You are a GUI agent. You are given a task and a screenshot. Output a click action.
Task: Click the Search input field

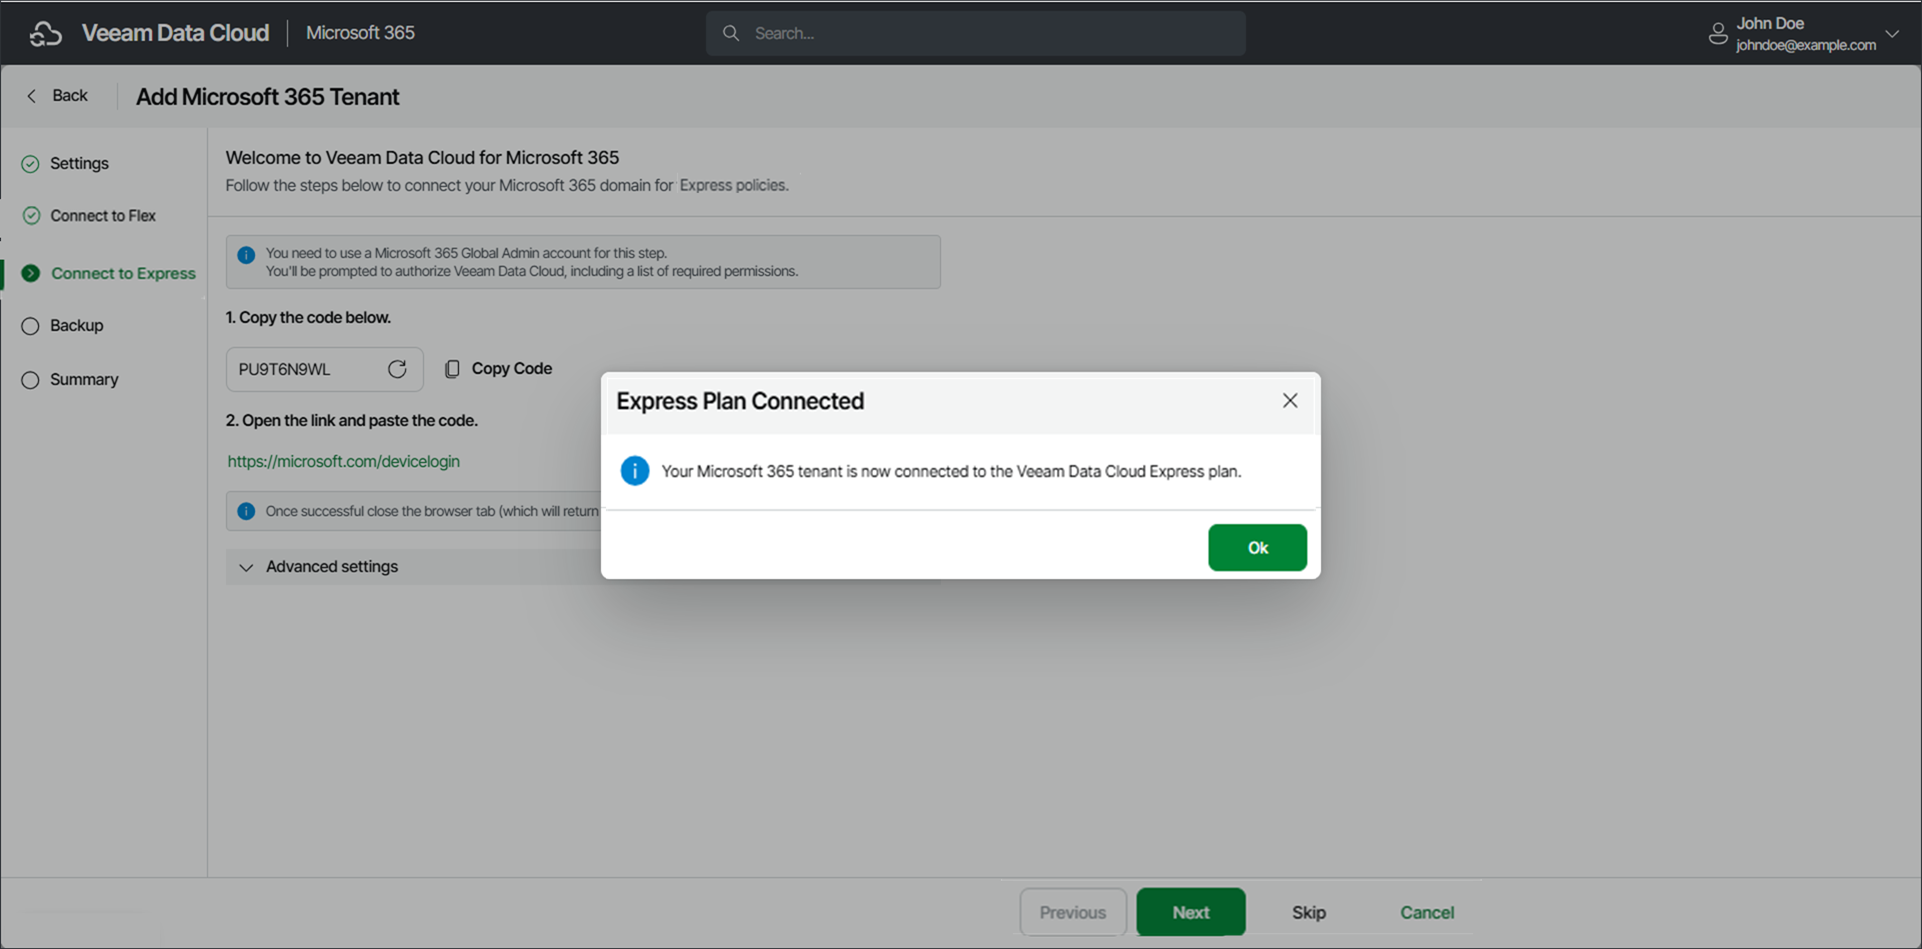990,33
